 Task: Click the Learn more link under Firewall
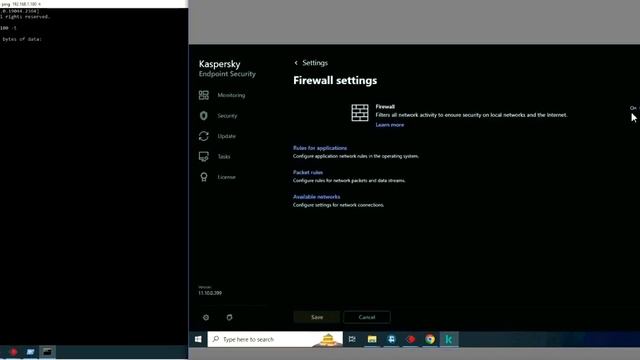[x=390, y=125]
